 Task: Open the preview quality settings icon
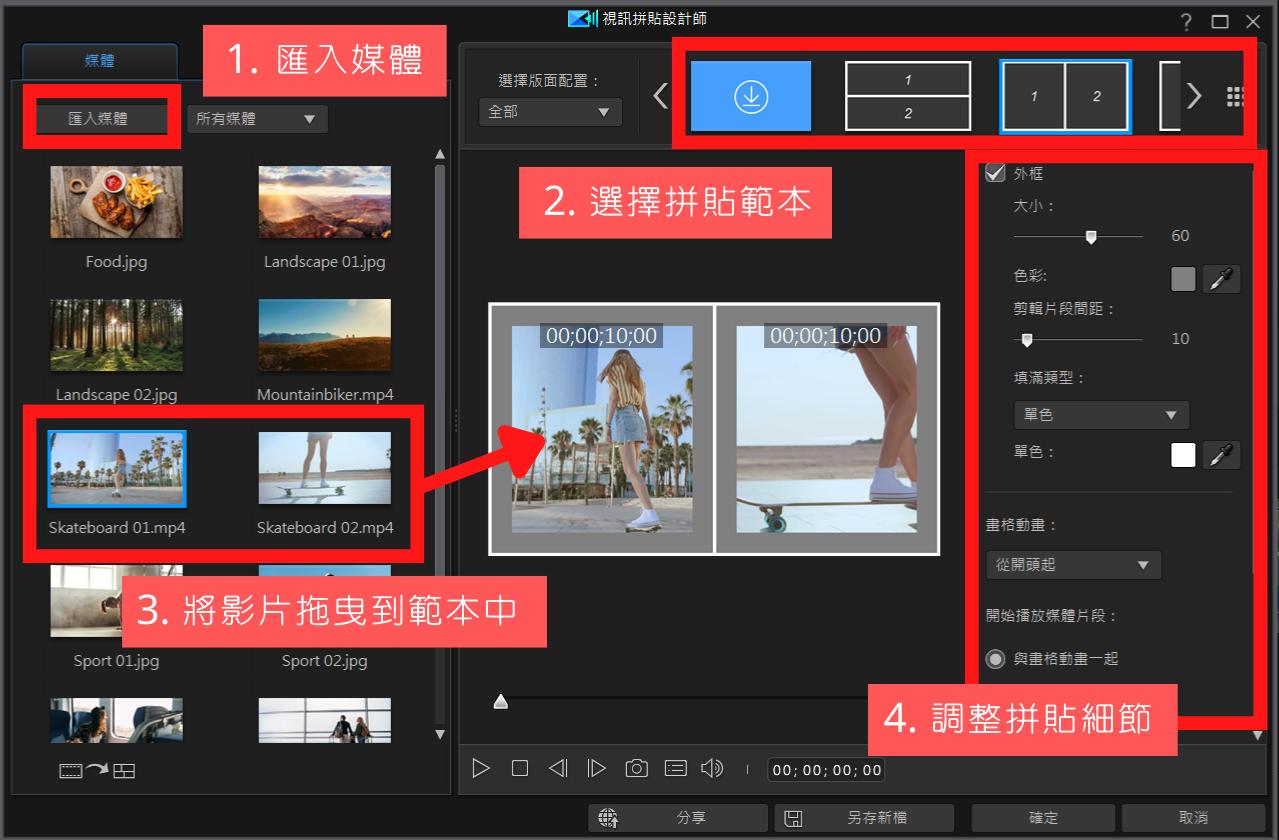coord(676,768)
